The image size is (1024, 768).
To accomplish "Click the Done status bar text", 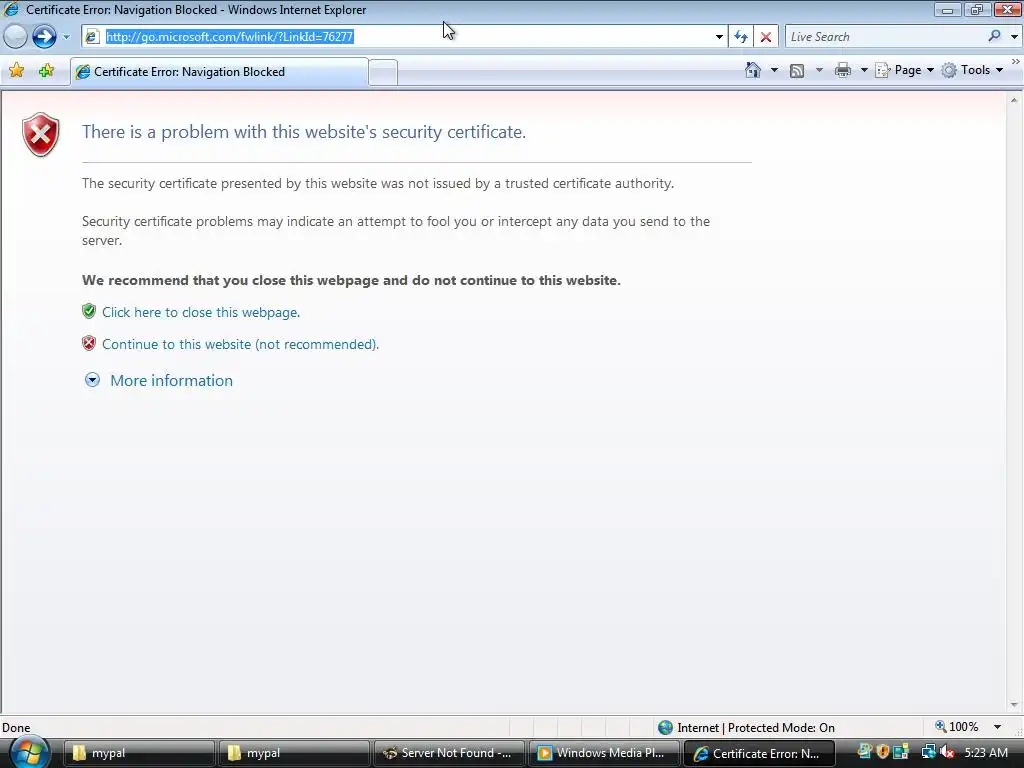I will tap(16, 728).
